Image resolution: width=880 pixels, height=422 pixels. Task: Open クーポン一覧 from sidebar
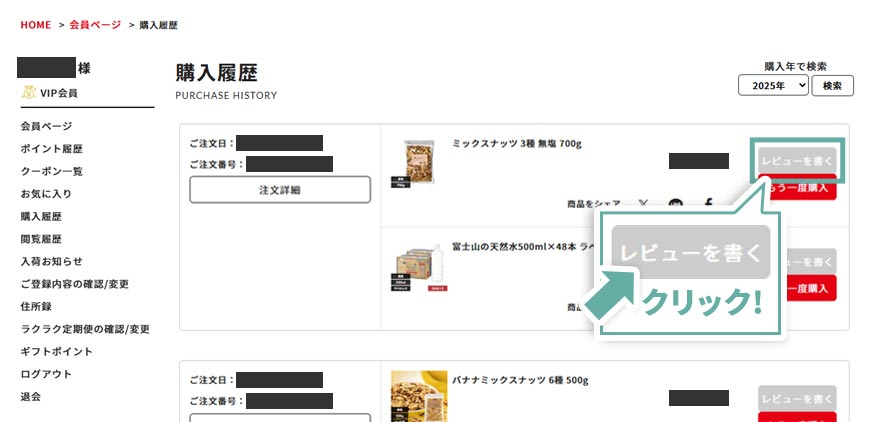pyautogui.click(x=51, y=171)
